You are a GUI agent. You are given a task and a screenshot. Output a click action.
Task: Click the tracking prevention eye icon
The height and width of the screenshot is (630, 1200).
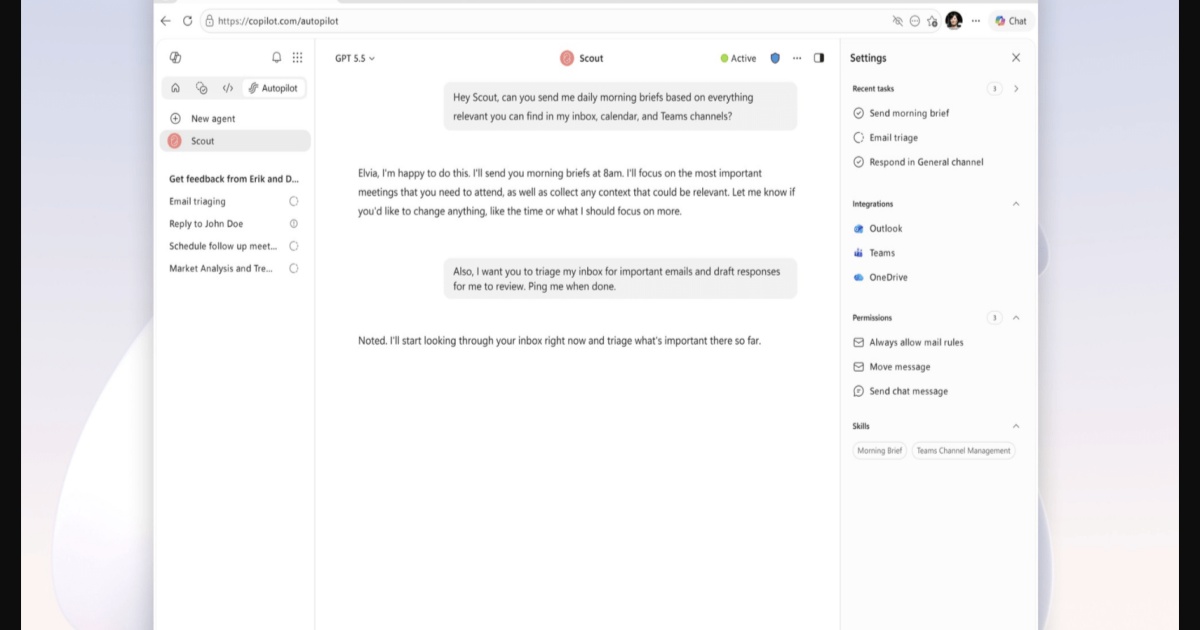[x=897, y=20]
